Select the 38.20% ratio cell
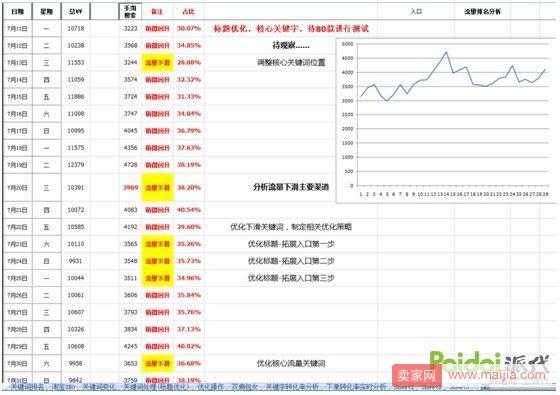This screenshot has width=560, height=395. click(189, 188)
